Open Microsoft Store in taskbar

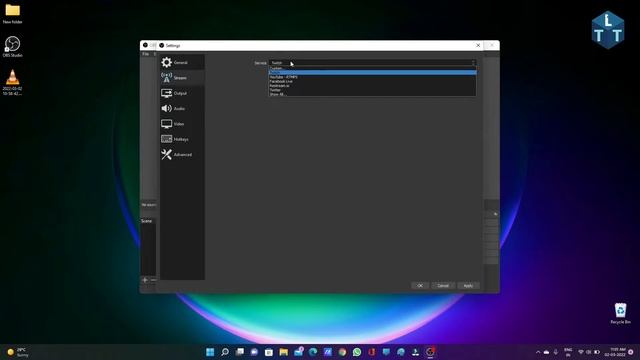click(269, 352)
